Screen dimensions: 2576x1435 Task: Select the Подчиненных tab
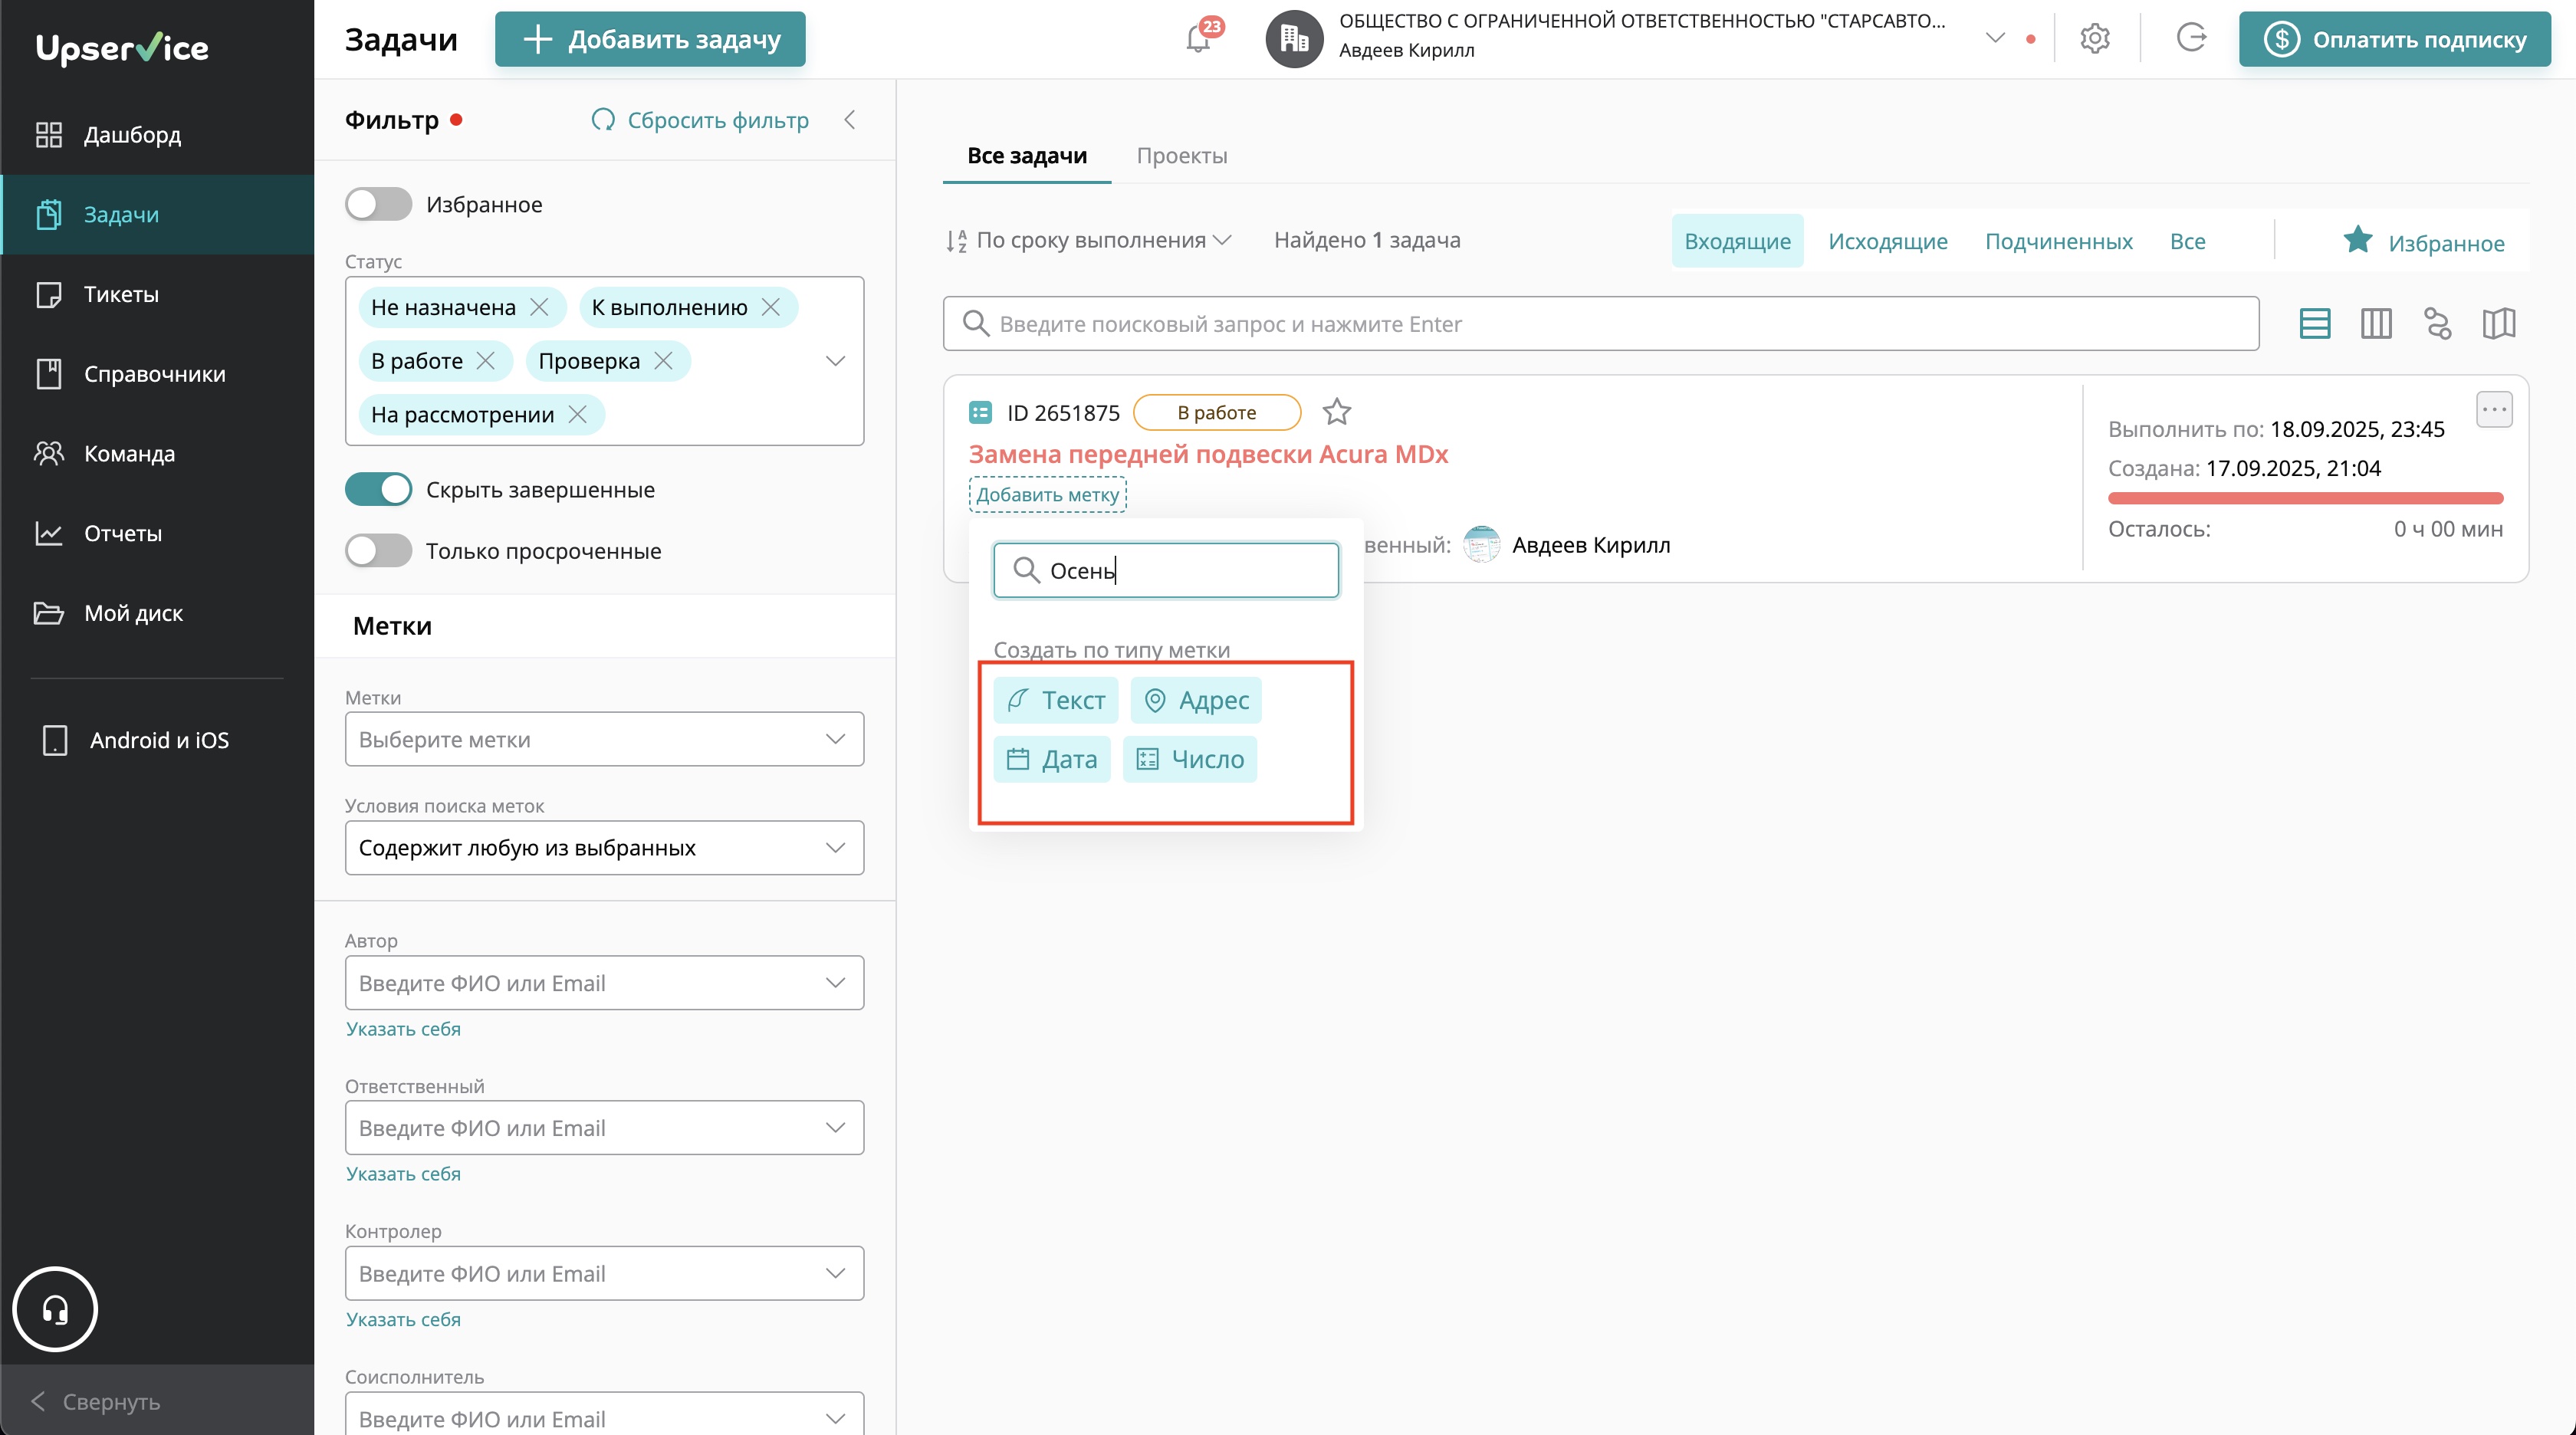pyautogui.click(x=2059, y=241)
